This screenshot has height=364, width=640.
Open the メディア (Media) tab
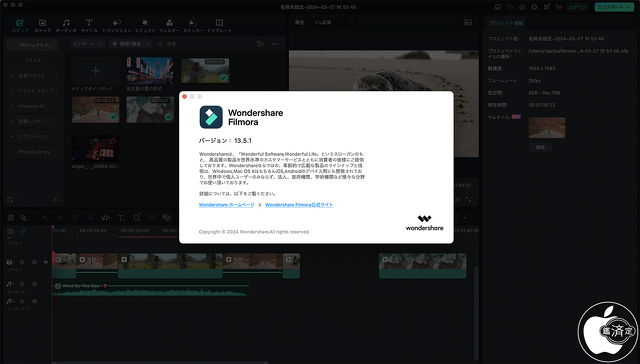click(20, 26)
